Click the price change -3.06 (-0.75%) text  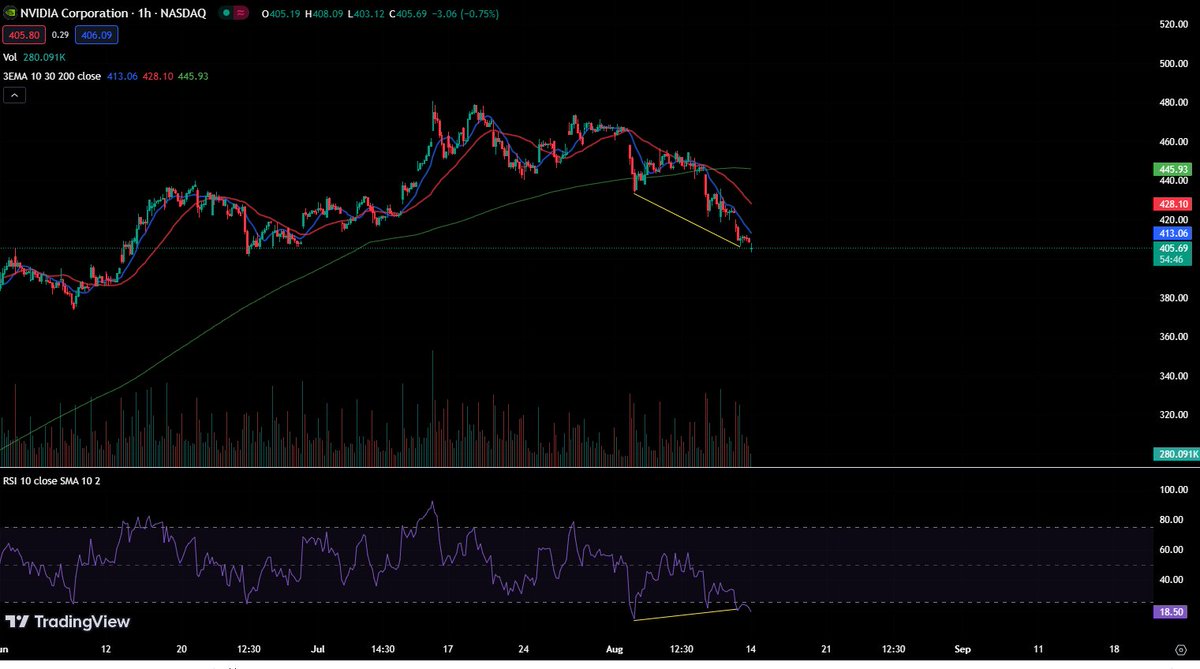coord(463,14)
